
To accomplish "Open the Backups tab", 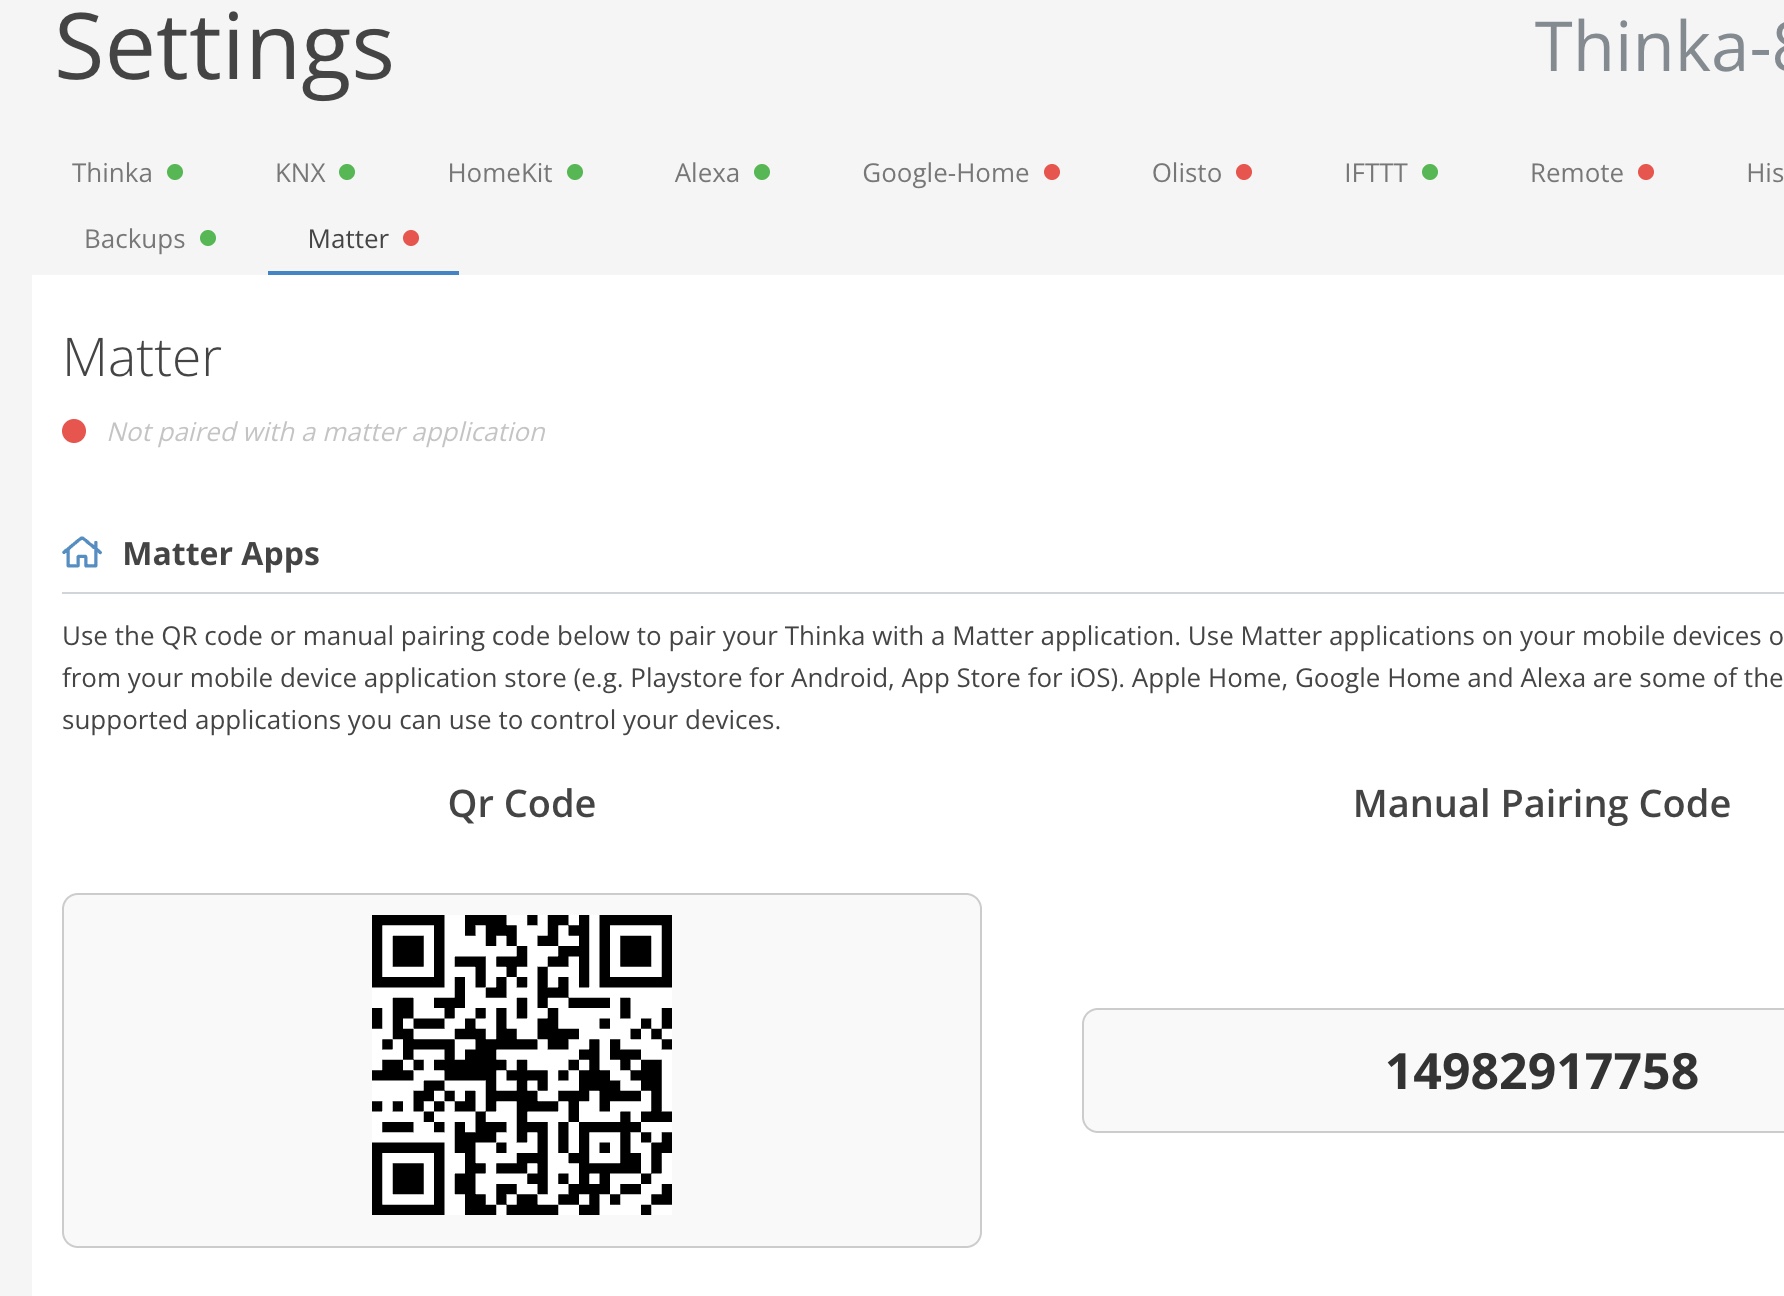I will (x=135, y=239).
